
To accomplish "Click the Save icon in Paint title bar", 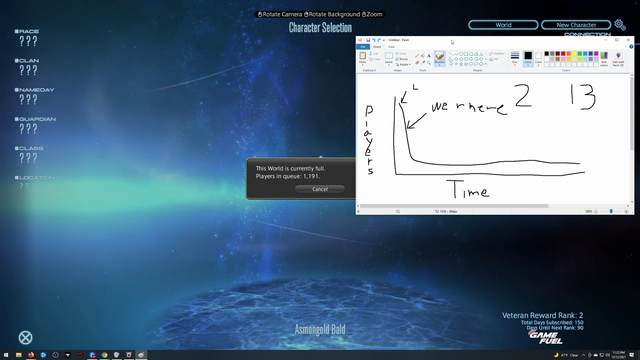I will tap(368, 40).
